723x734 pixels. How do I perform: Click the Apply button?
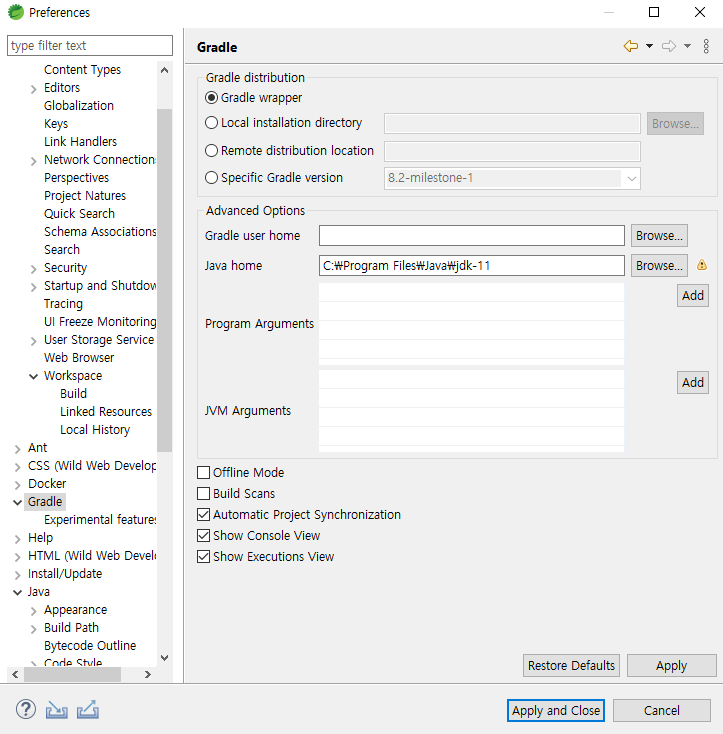point(672,665)
